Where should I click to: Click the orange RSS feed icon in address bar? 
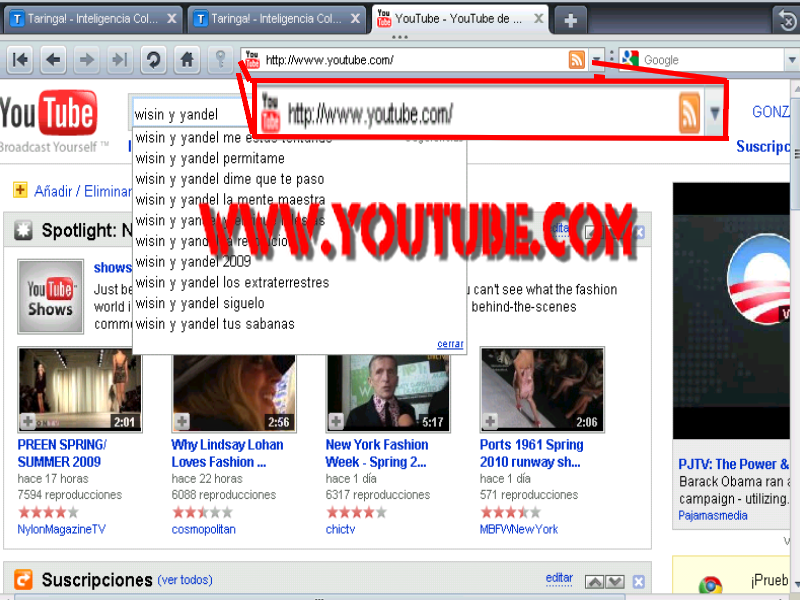[577, 60]
